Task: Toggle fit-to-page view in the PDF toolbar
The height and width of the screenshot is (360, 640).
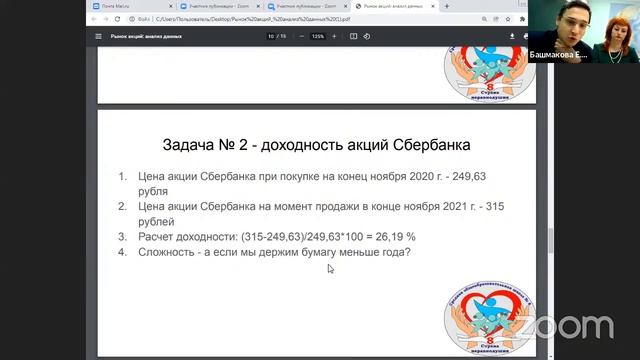Action: [x=353, y=36]
